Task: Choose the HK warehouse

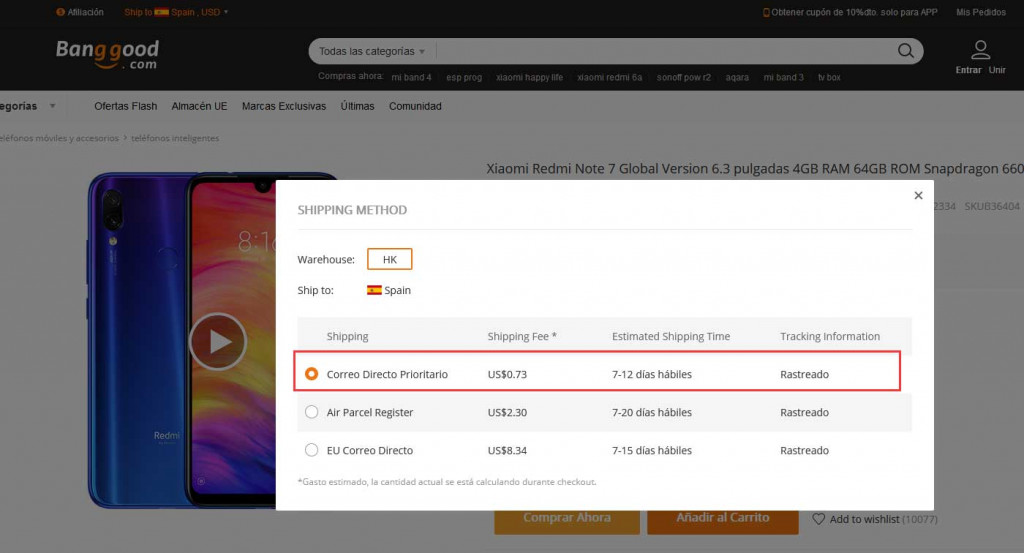Action: (x=389, y=259)
